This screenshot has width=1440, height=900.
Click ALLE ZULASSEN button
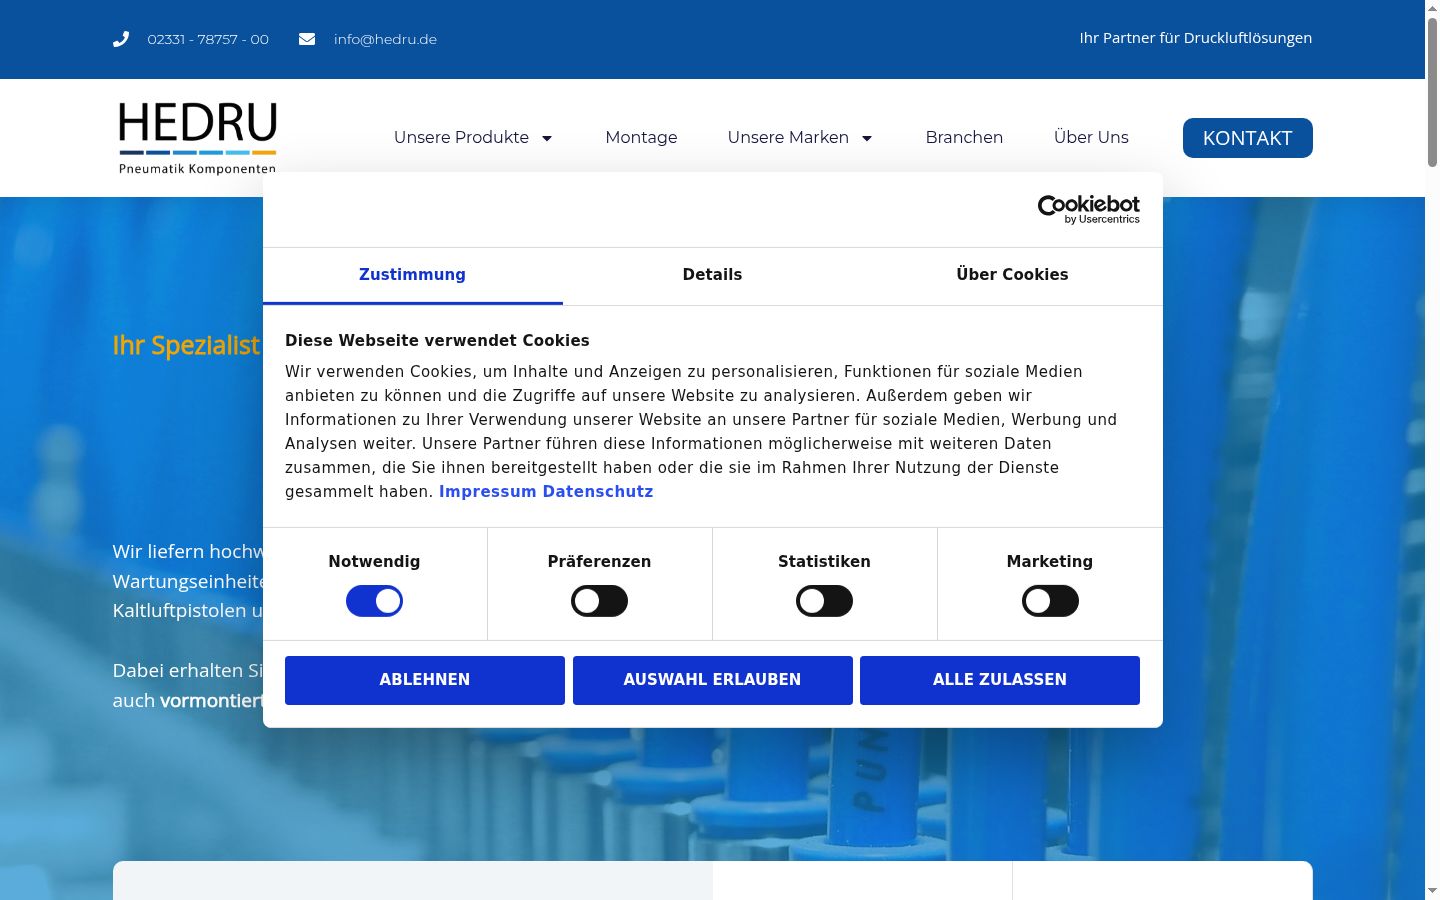click(x=1000, y=680)
